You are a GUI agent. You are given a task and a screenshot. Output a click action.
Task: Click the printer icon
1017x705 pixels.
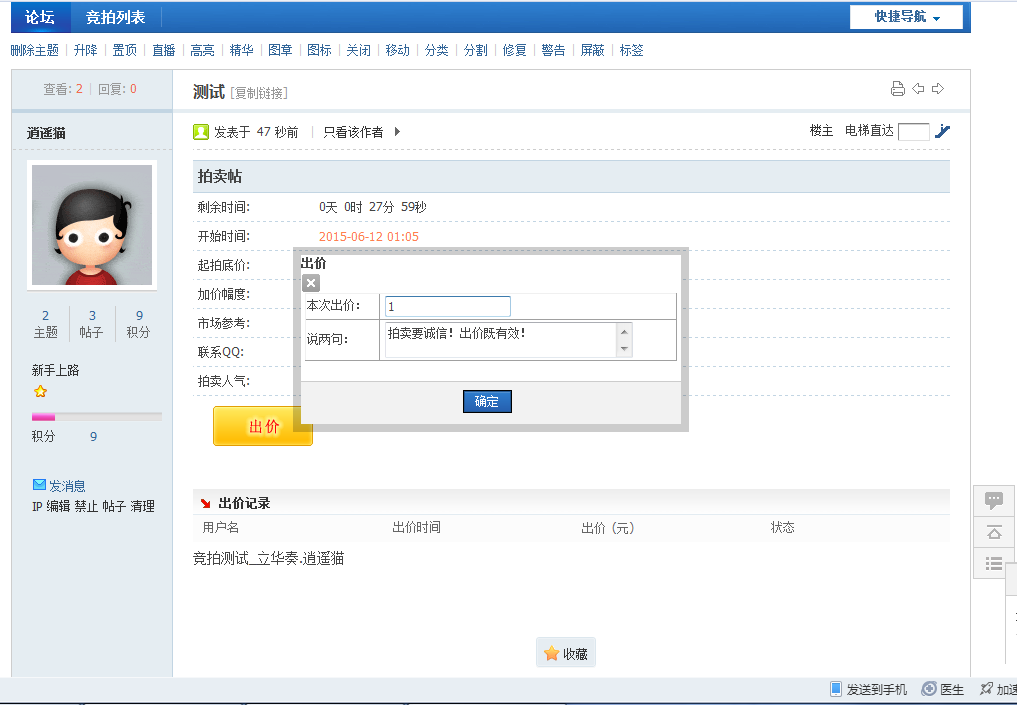coord(898,89)
